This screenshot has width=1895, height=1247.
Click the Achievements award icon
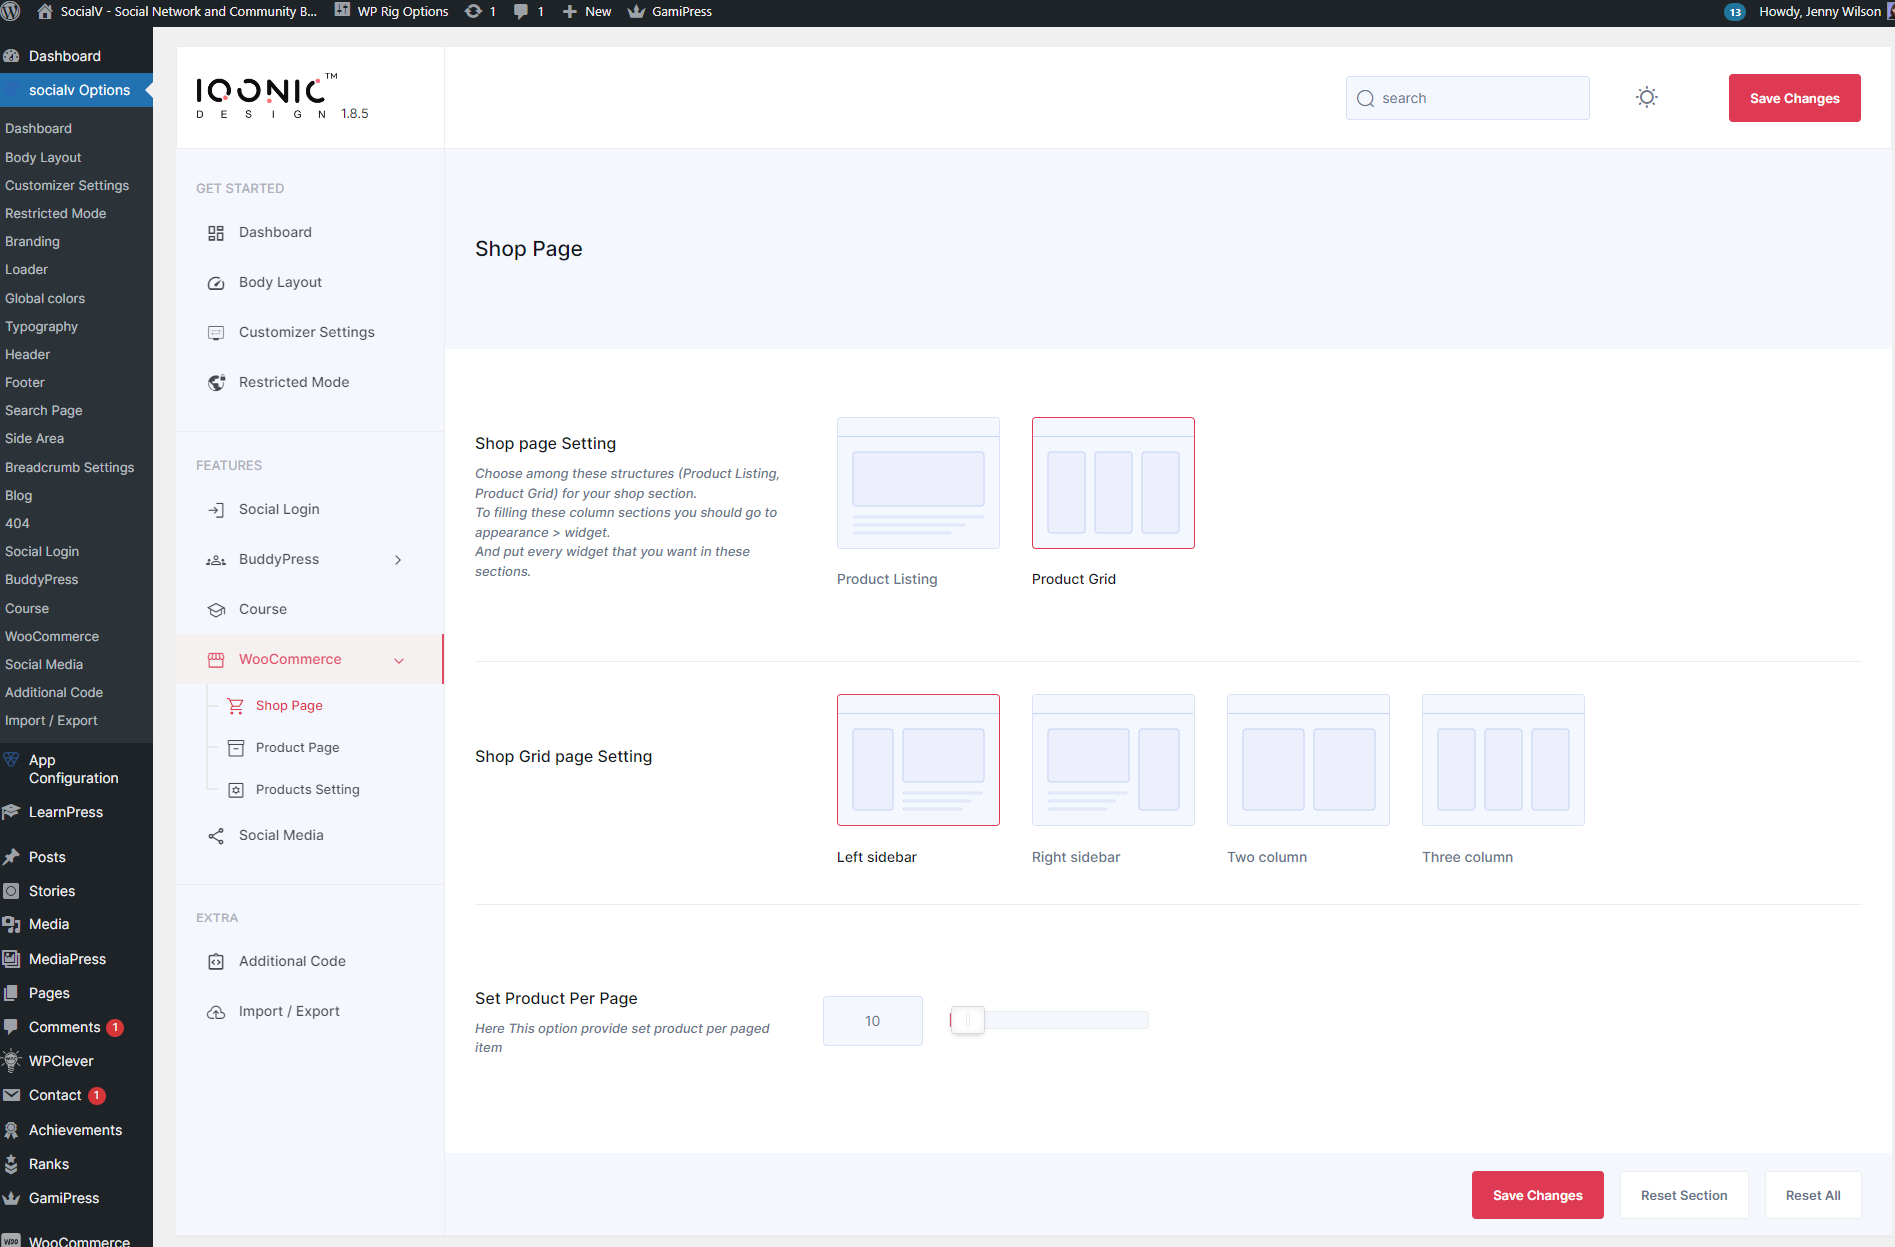click(x=11, y=1130)
